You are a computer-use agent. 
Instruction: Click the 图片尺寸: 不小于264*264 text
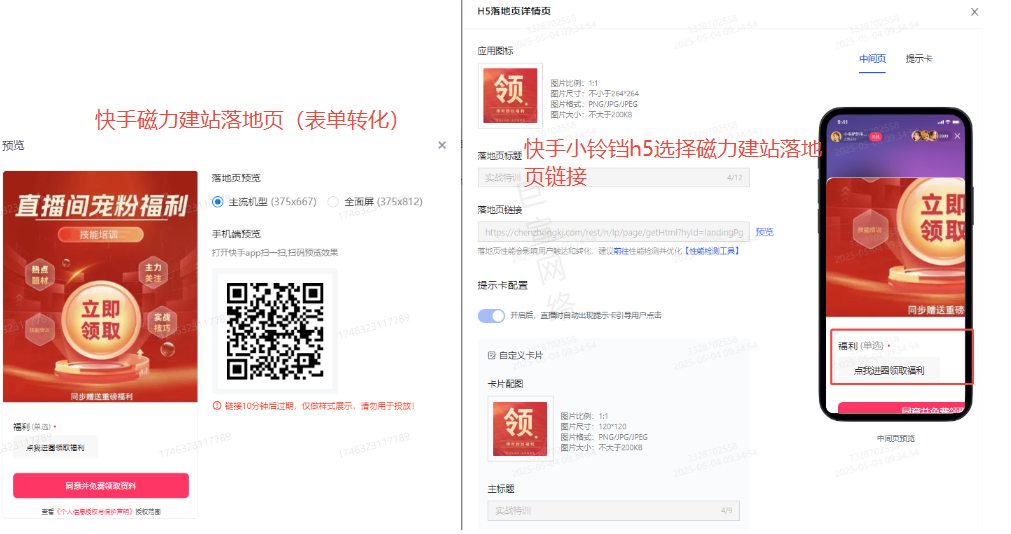pyautogui.click(x=594, y=94)
